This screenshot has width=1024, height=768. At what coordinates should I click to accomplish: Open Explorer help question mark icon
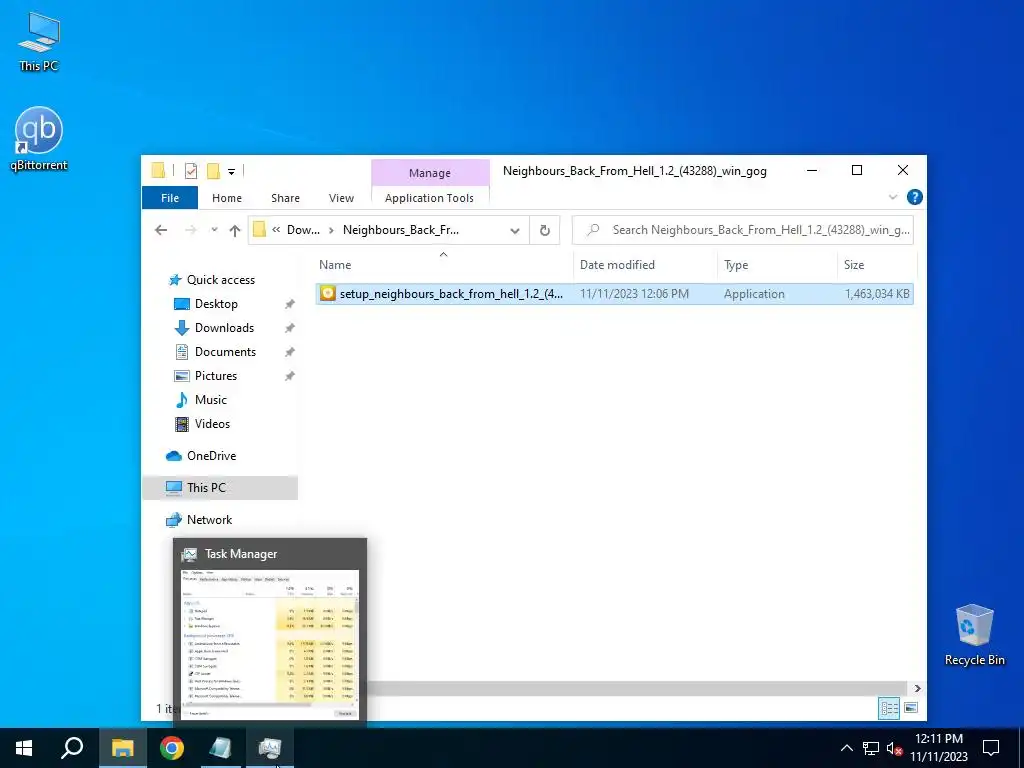tap(915, 197)
